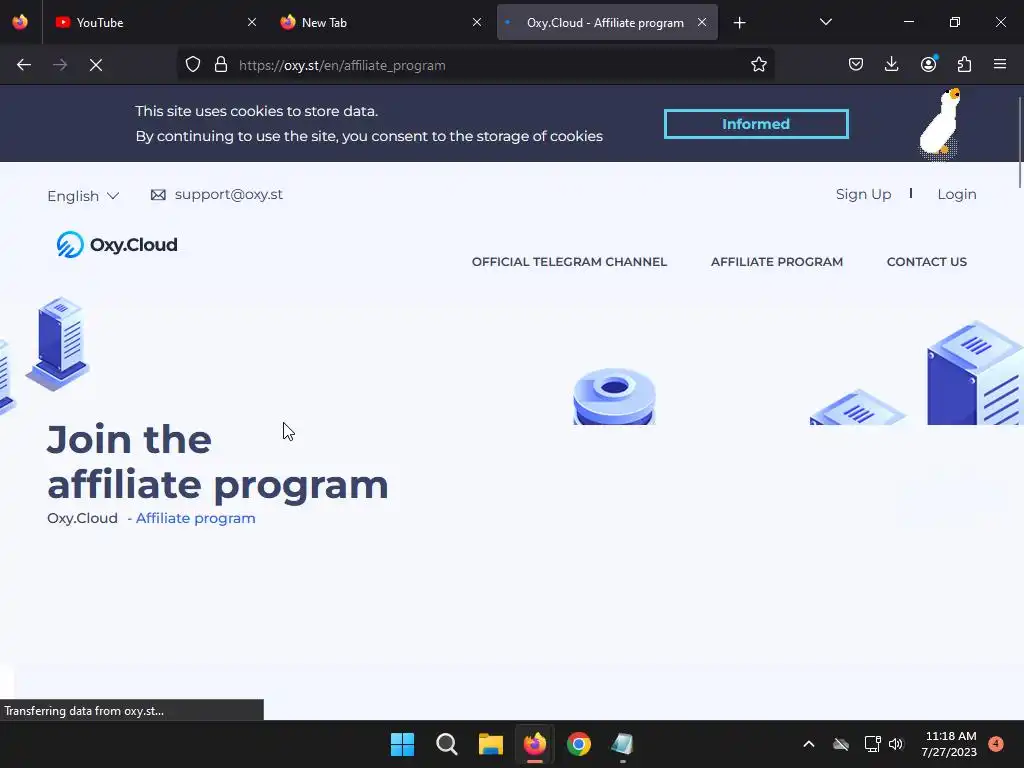Open the tracking protection shield icon

(x=193, y=65)
